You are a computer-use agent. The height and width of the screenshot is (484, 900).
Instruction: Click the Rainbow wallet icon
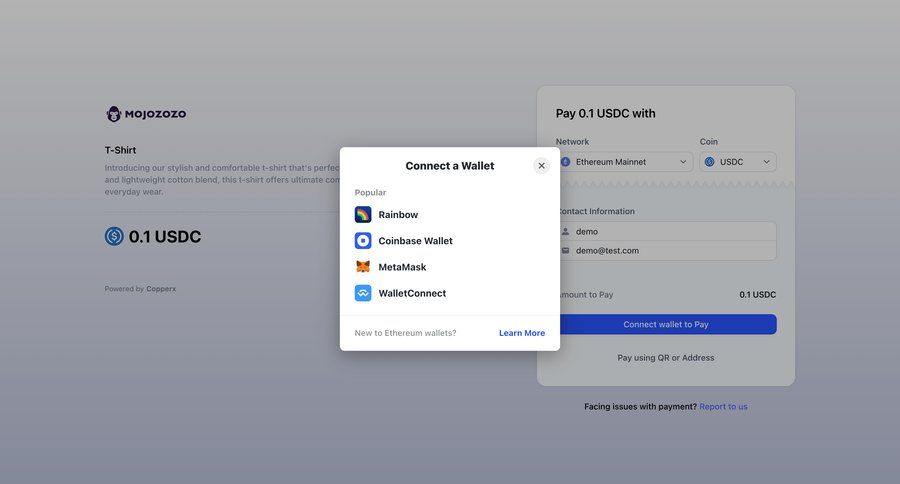point(363,215)
